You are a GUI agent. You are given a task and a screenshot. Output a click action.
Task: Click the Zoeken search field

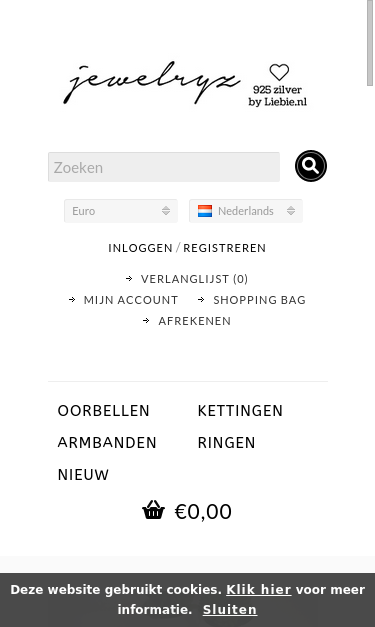(x=164, y=167)
